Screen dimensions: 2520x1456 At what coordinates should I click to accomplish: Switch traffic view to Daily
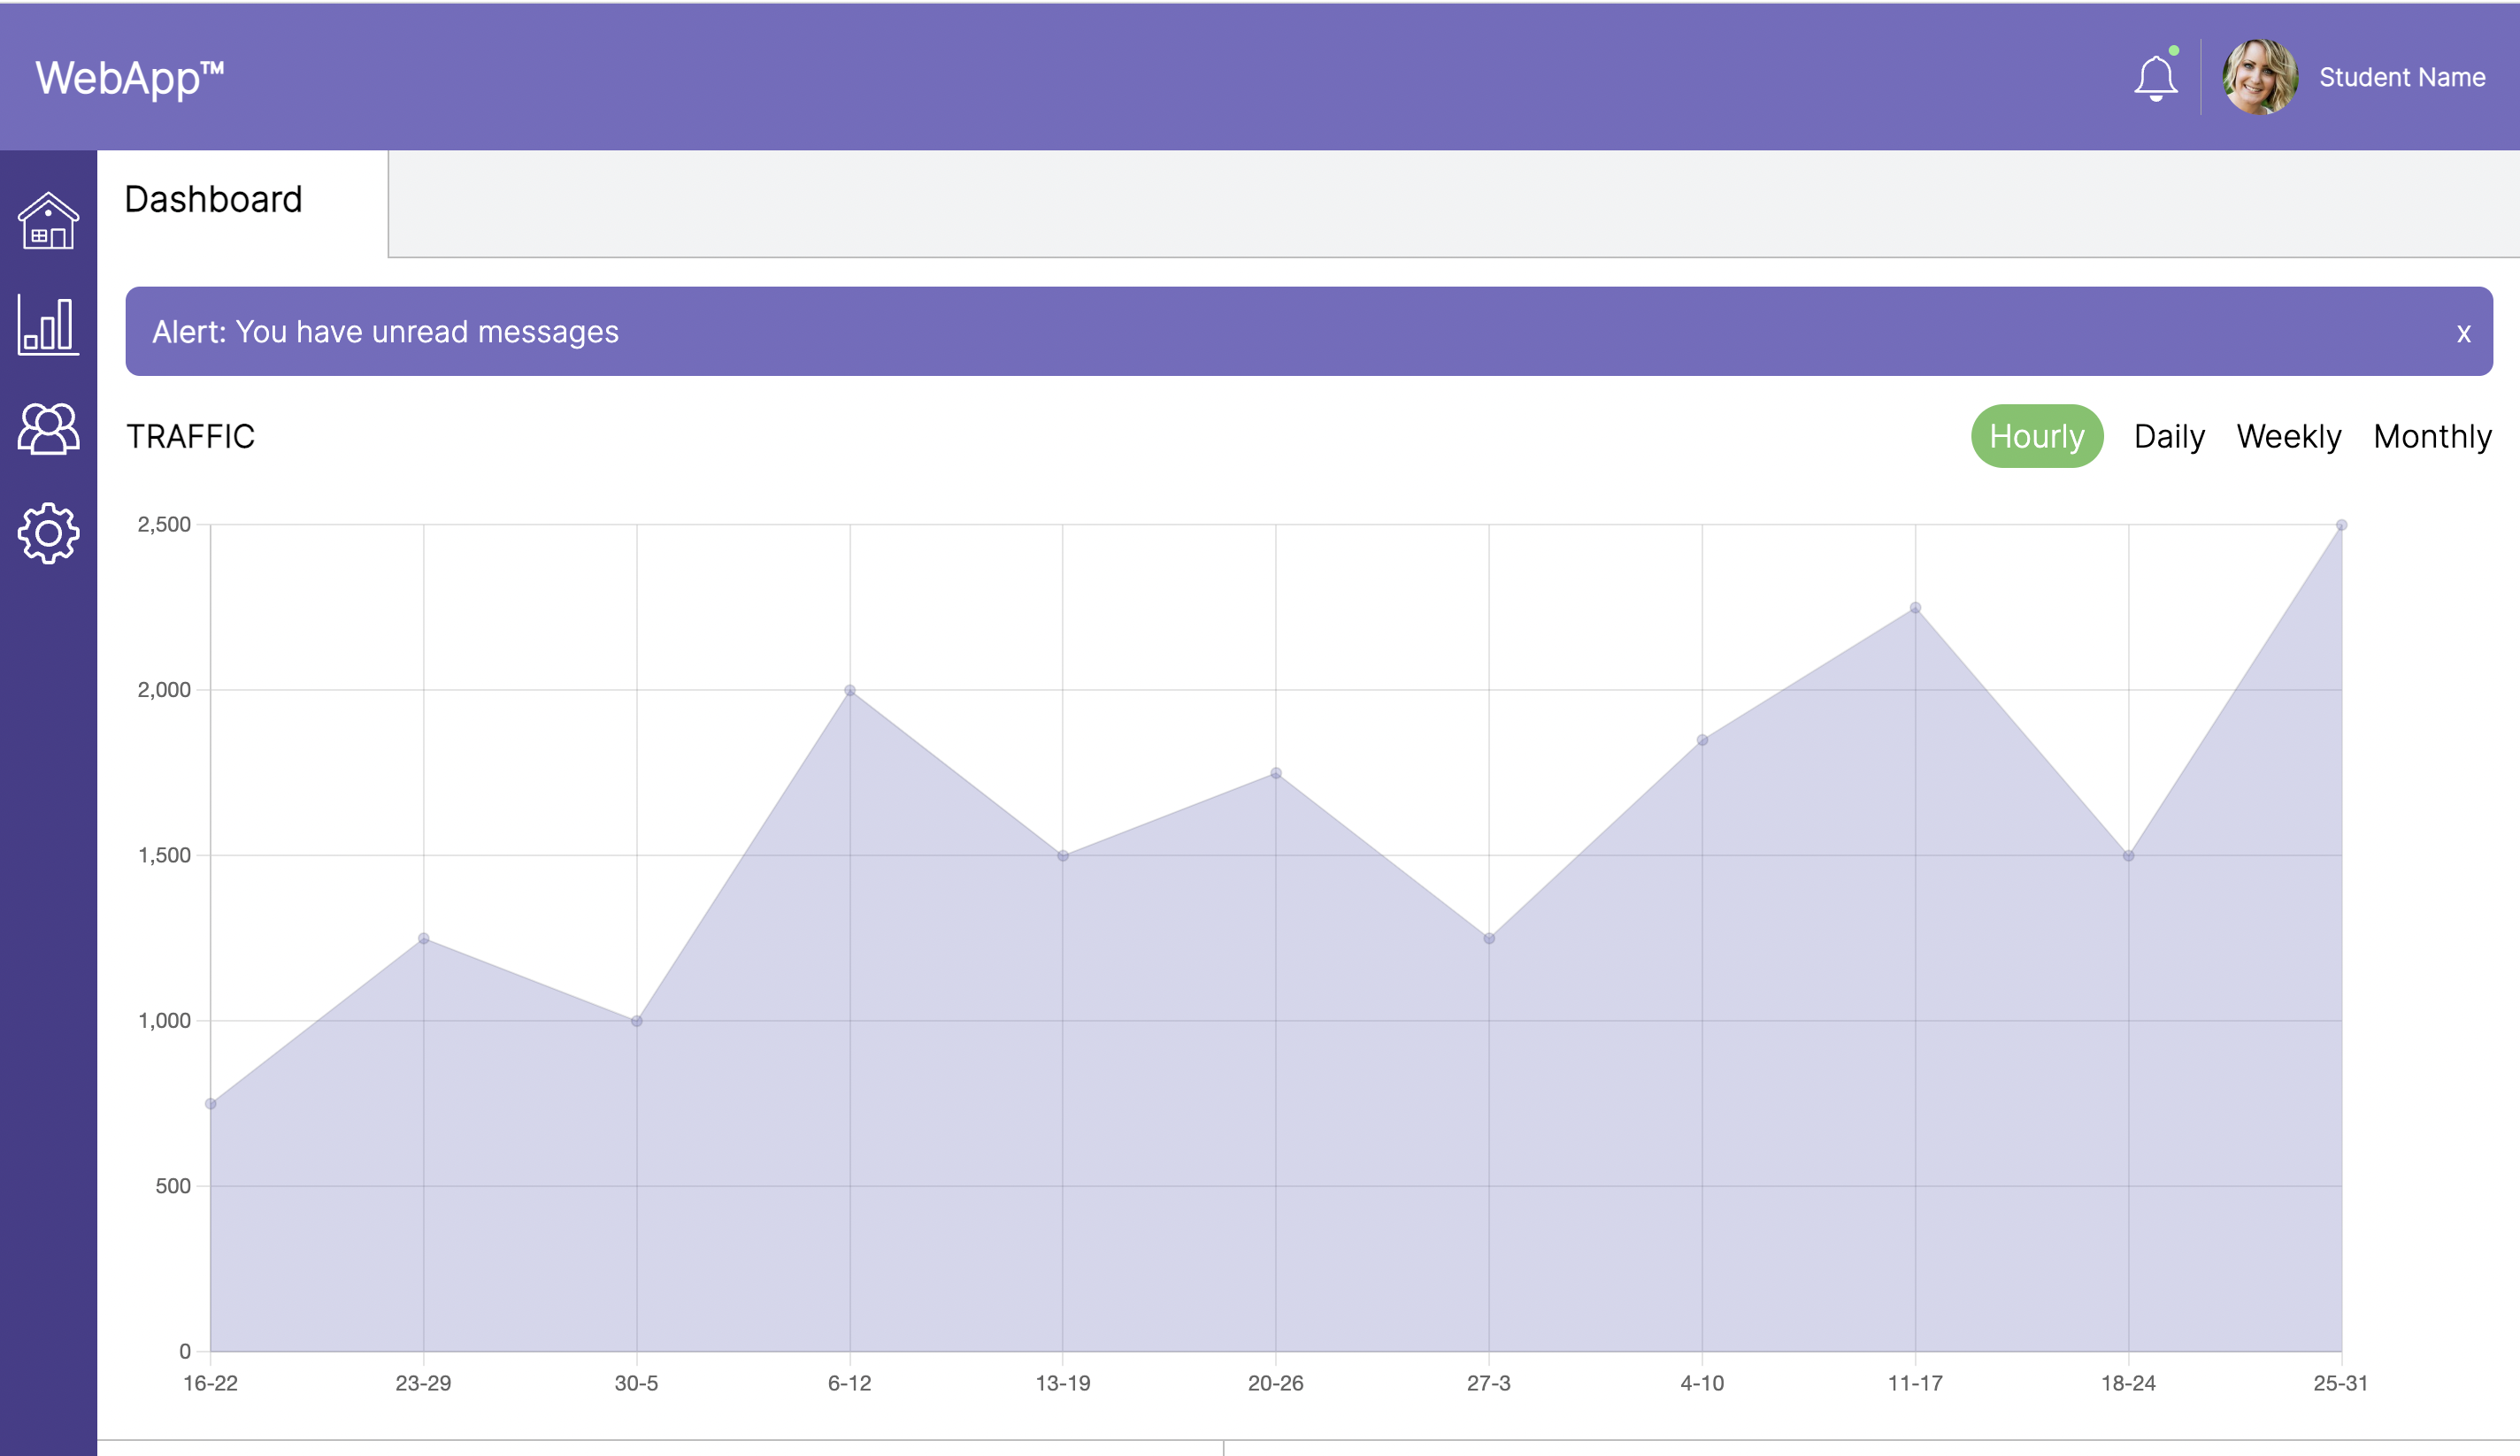[2169, 436]
